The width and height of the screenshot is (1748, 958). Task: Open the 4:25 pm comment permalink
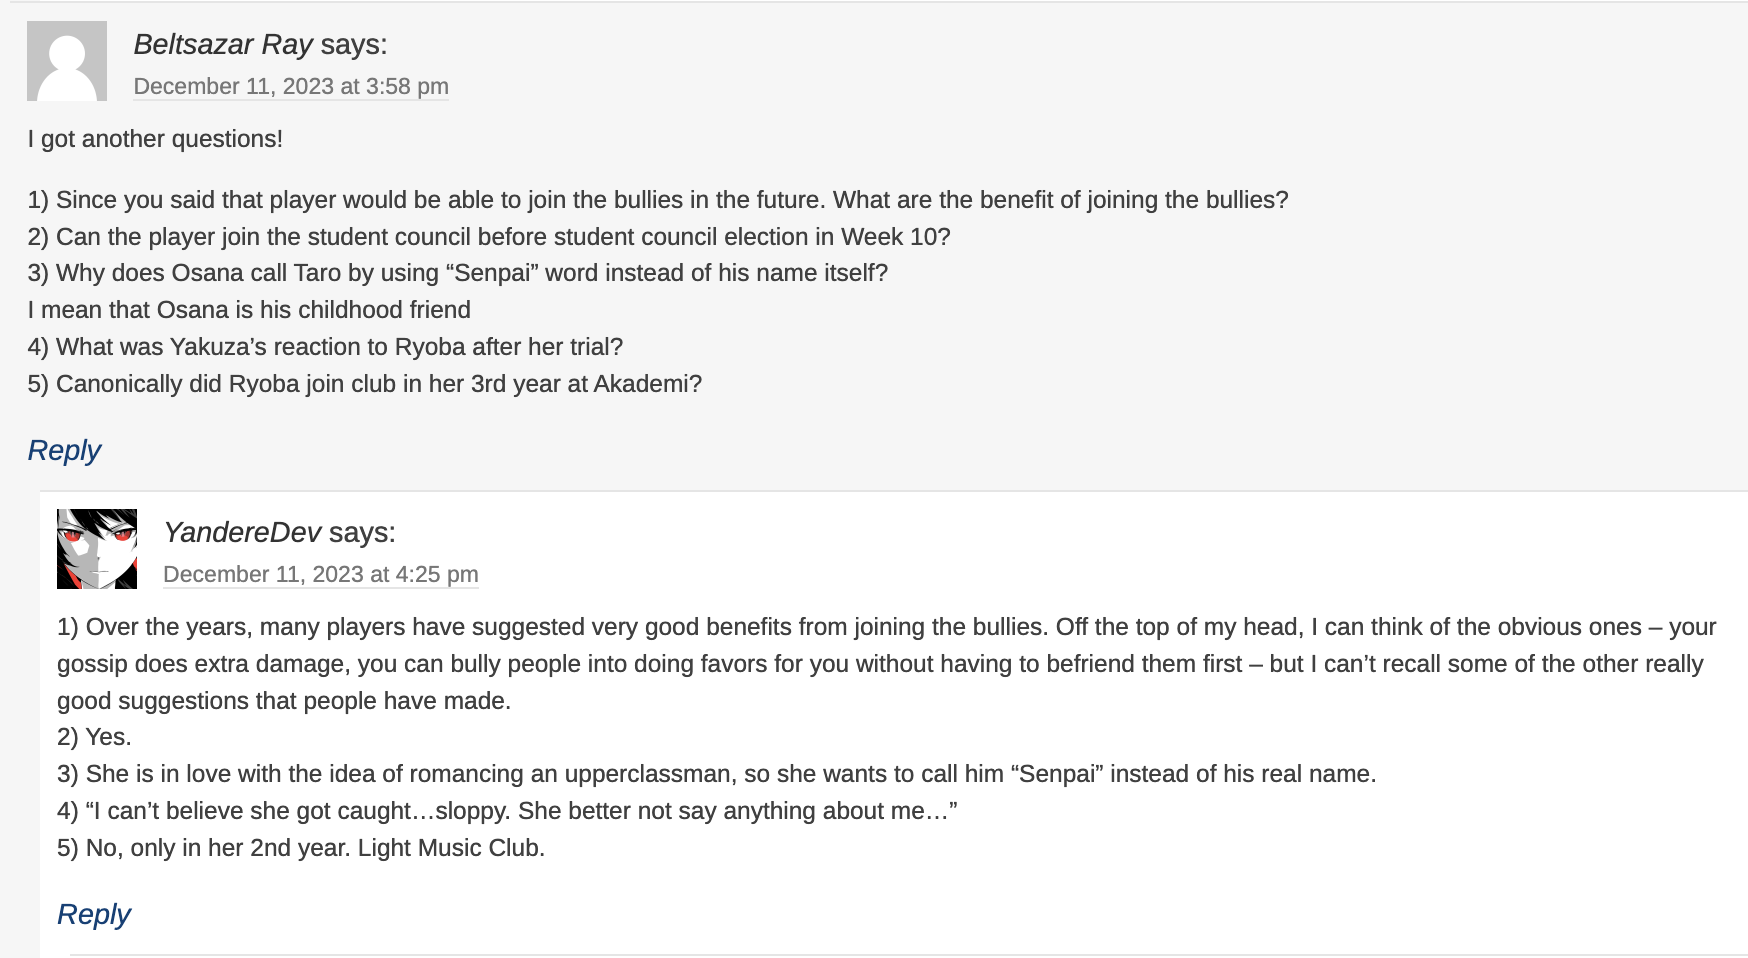coord(320,575)
